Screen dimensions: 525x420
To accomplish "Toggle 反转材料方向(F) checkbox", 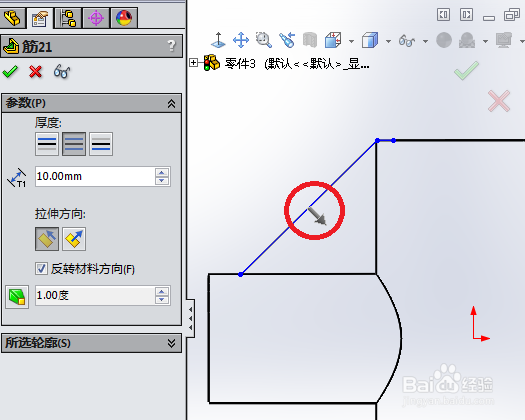I will [x=42, y=269].
